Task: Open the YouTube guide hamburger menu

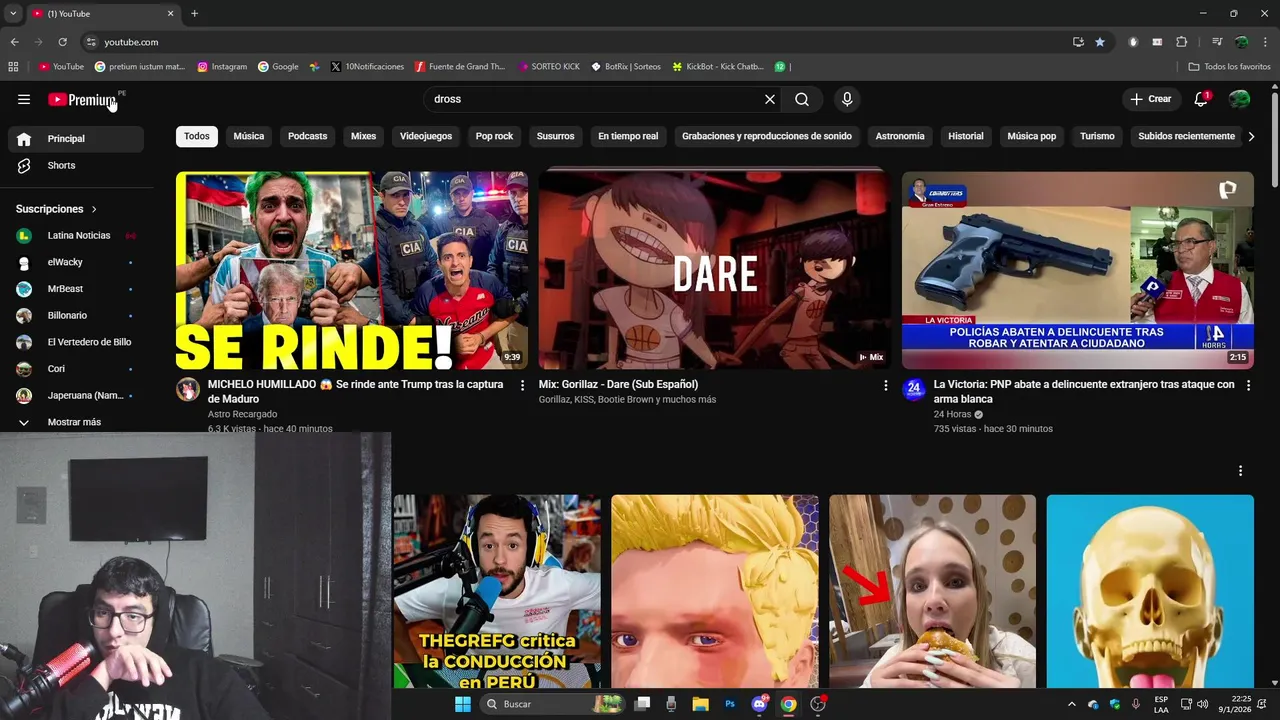Action: [x=24, y=99]
